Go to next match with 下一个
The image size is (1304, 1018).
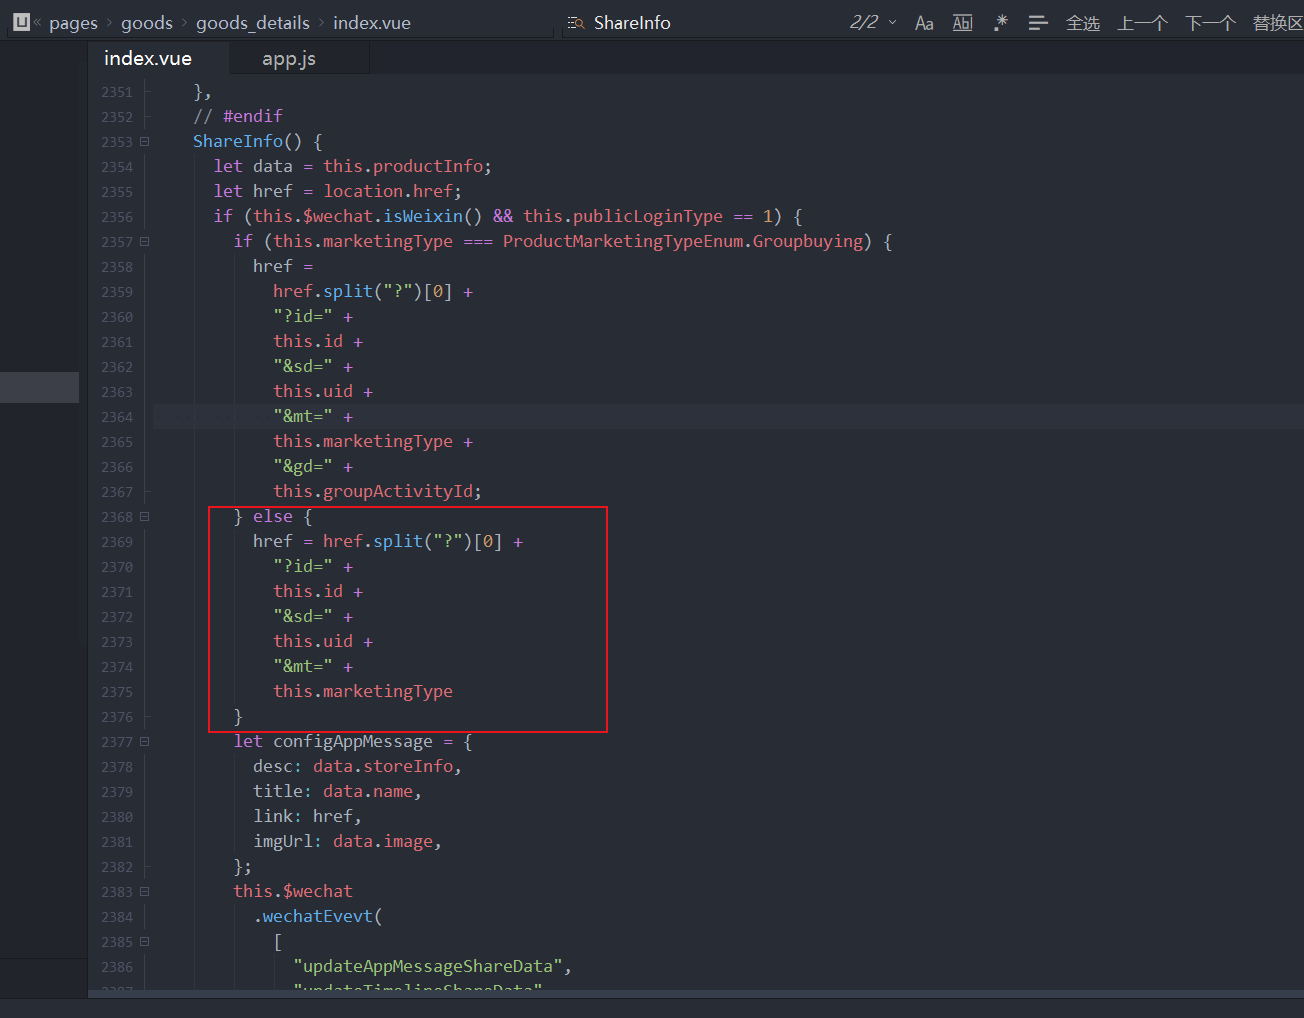pyautogui.click(x=1210, y=23)
